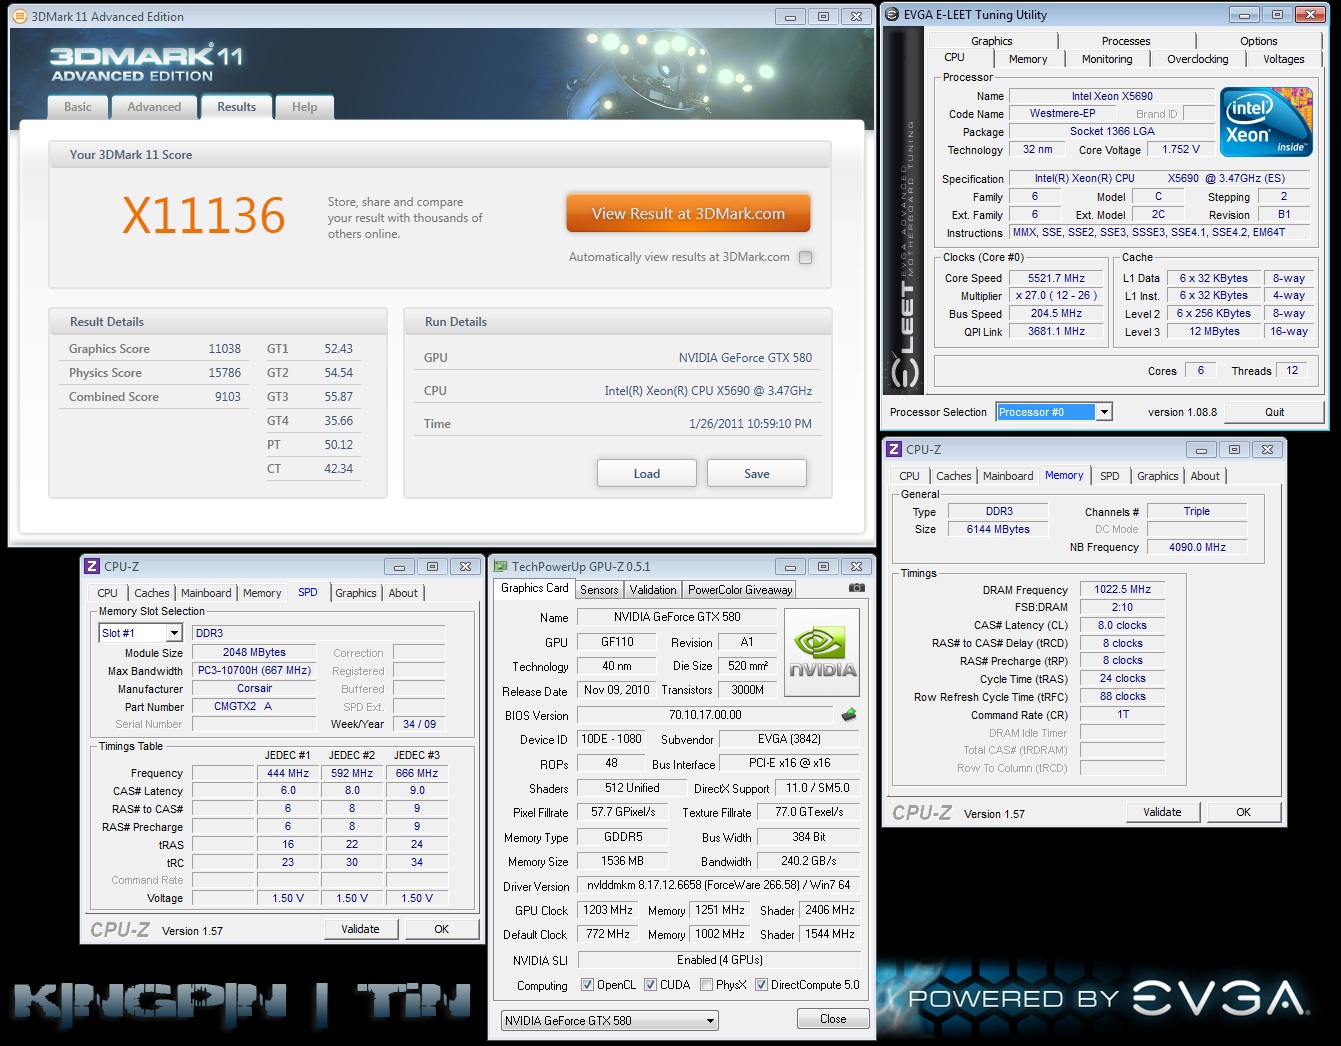Click the Intel Xeon logo in E-LEET
Viewport: 1341px width, 1046px height.
coord(1266,122)
